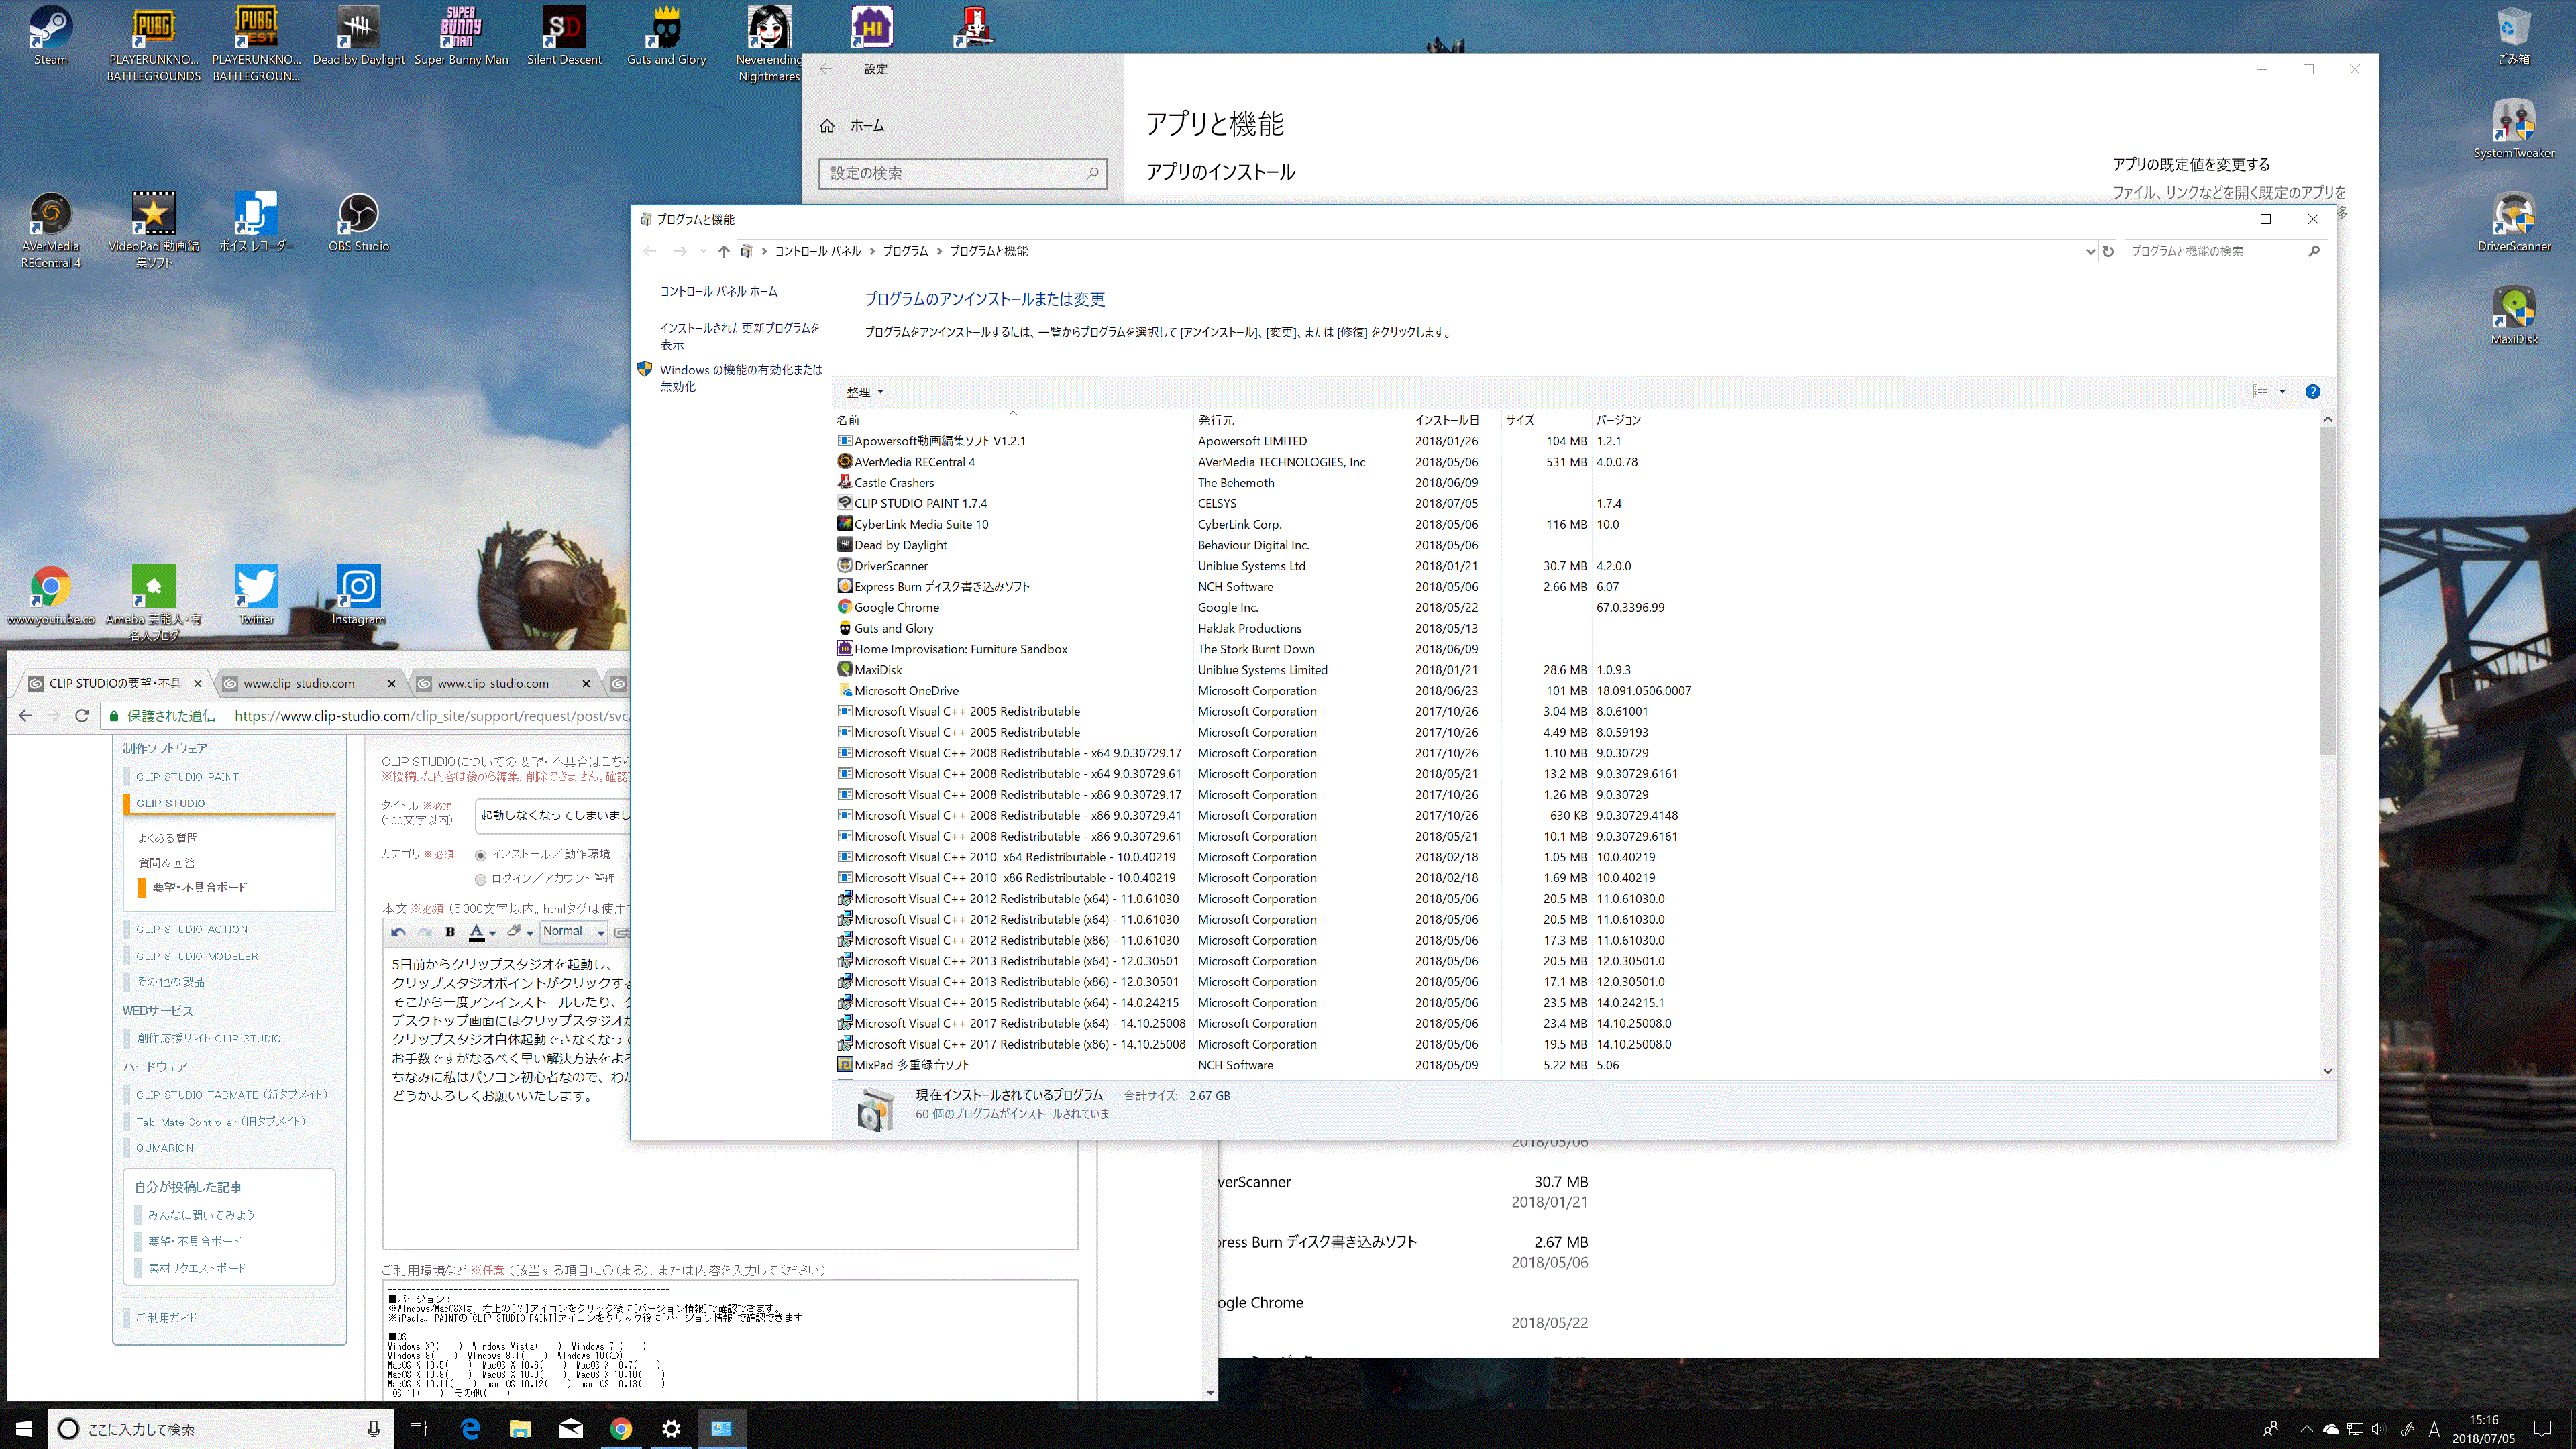
Task: Open the view options dropdown arrow beside the help icon
Action: coord(2282,392)
